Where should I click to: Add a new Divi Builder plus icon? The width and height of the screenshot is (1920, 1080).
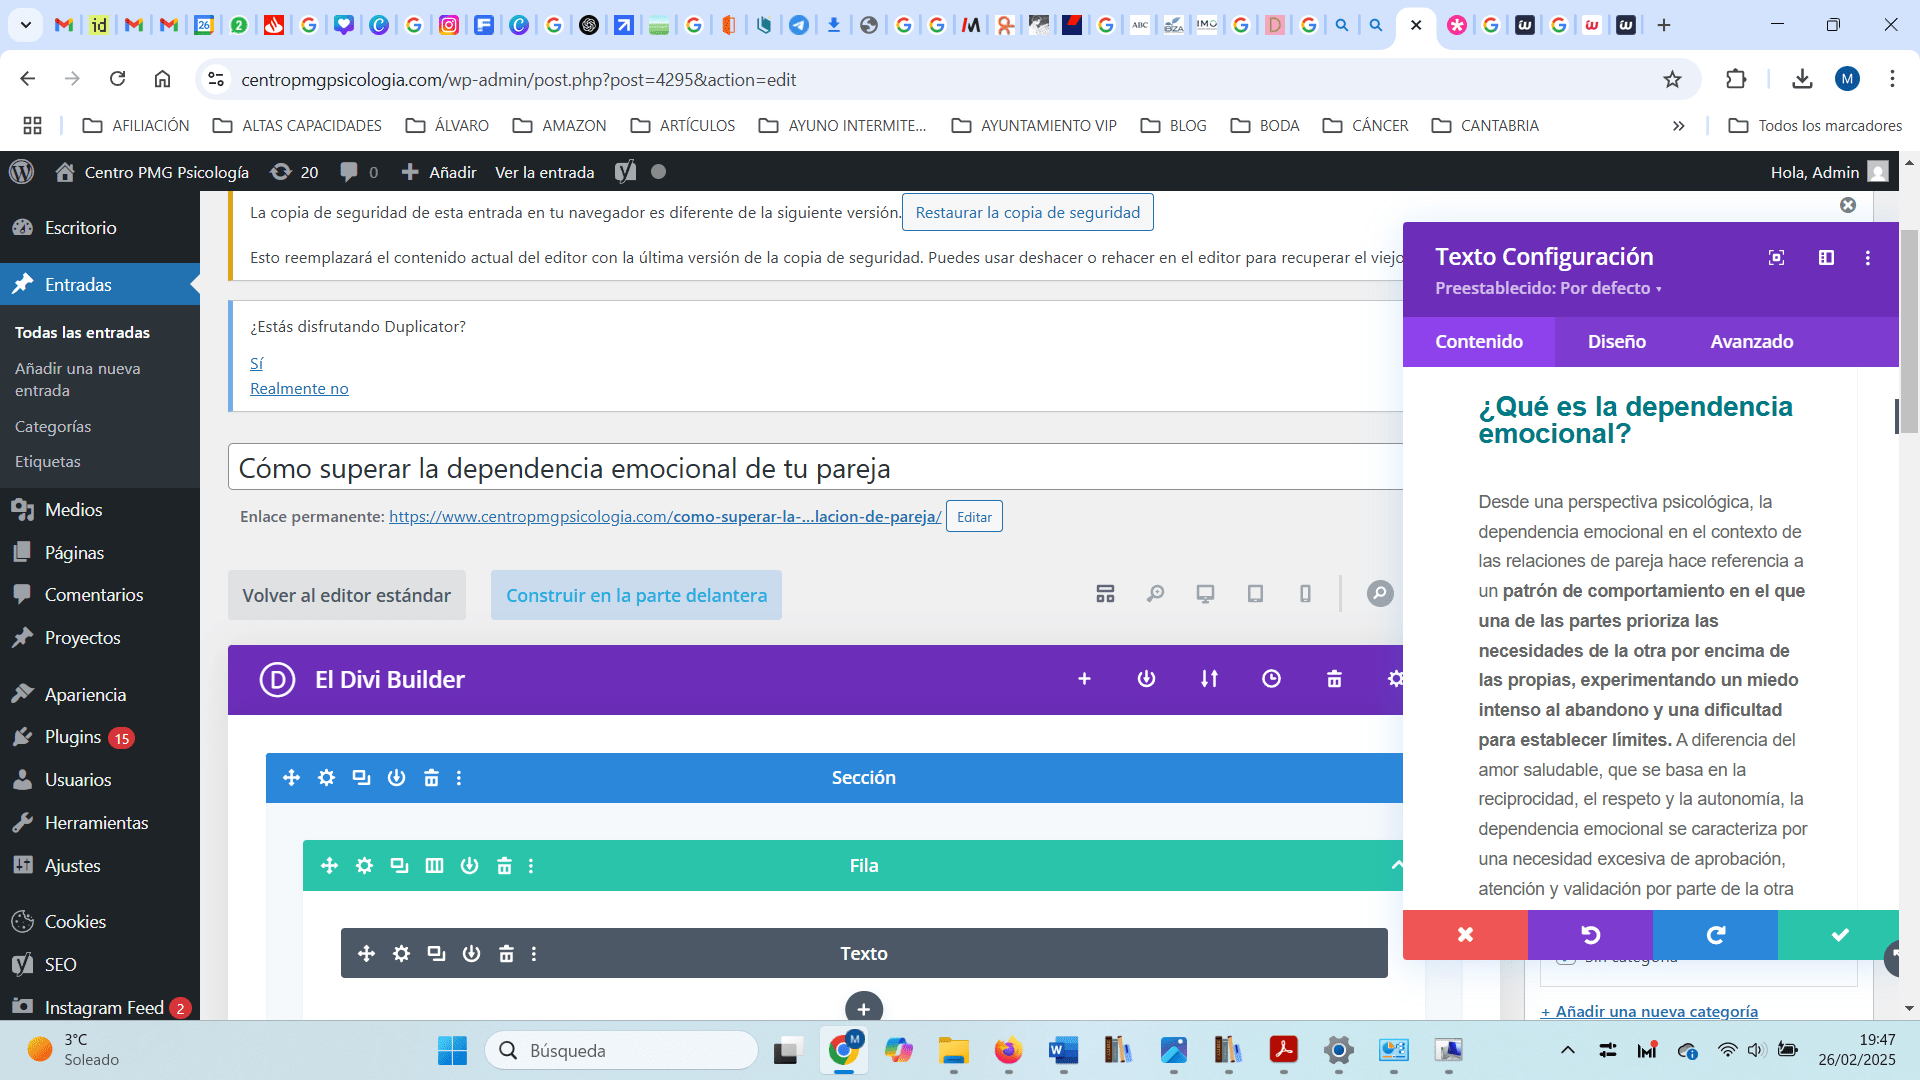1084,679
